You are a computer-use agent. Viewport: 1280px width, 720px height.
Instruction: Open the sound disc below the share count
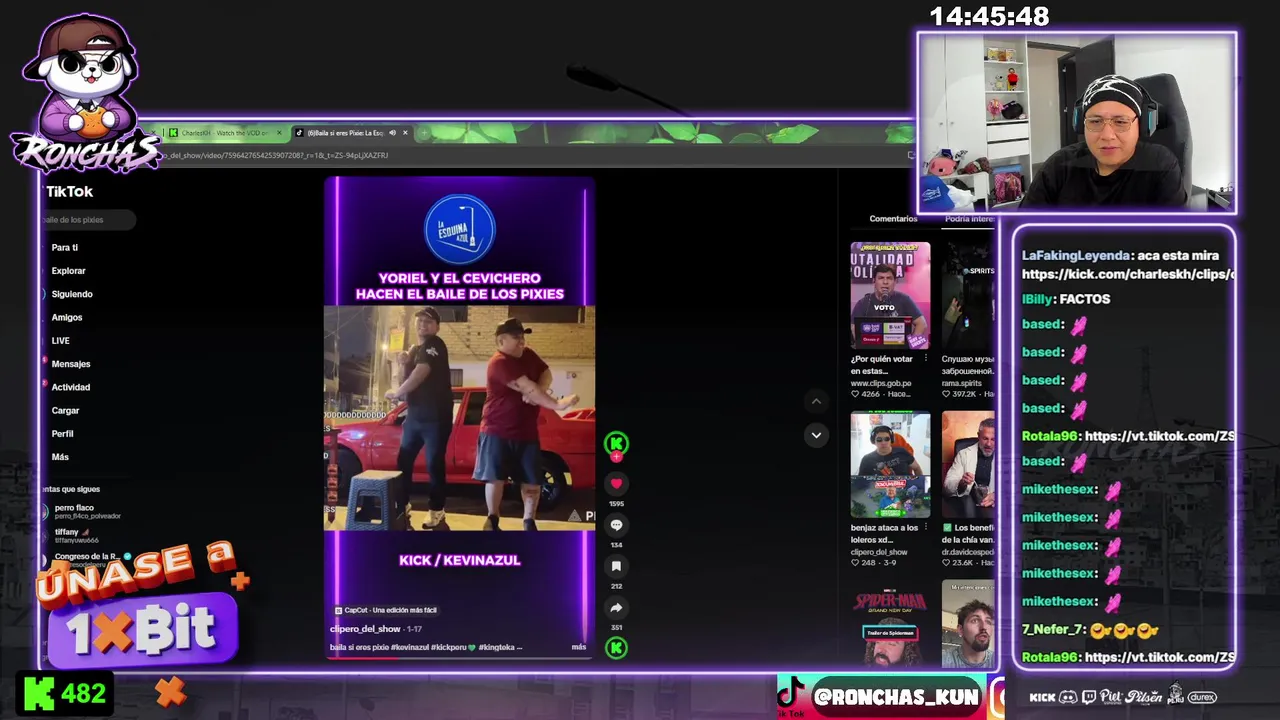click(616, 648)
